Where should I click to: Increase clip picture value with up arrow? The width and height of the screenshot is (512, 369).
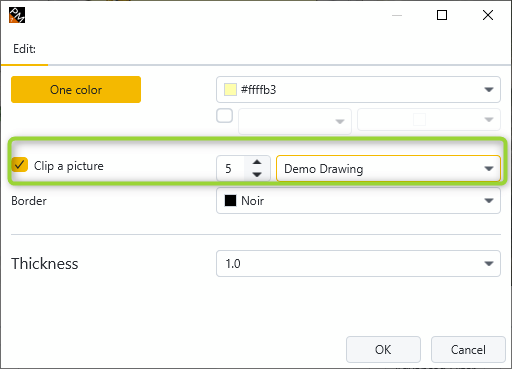pyautogui.click(x=257, y=162)
